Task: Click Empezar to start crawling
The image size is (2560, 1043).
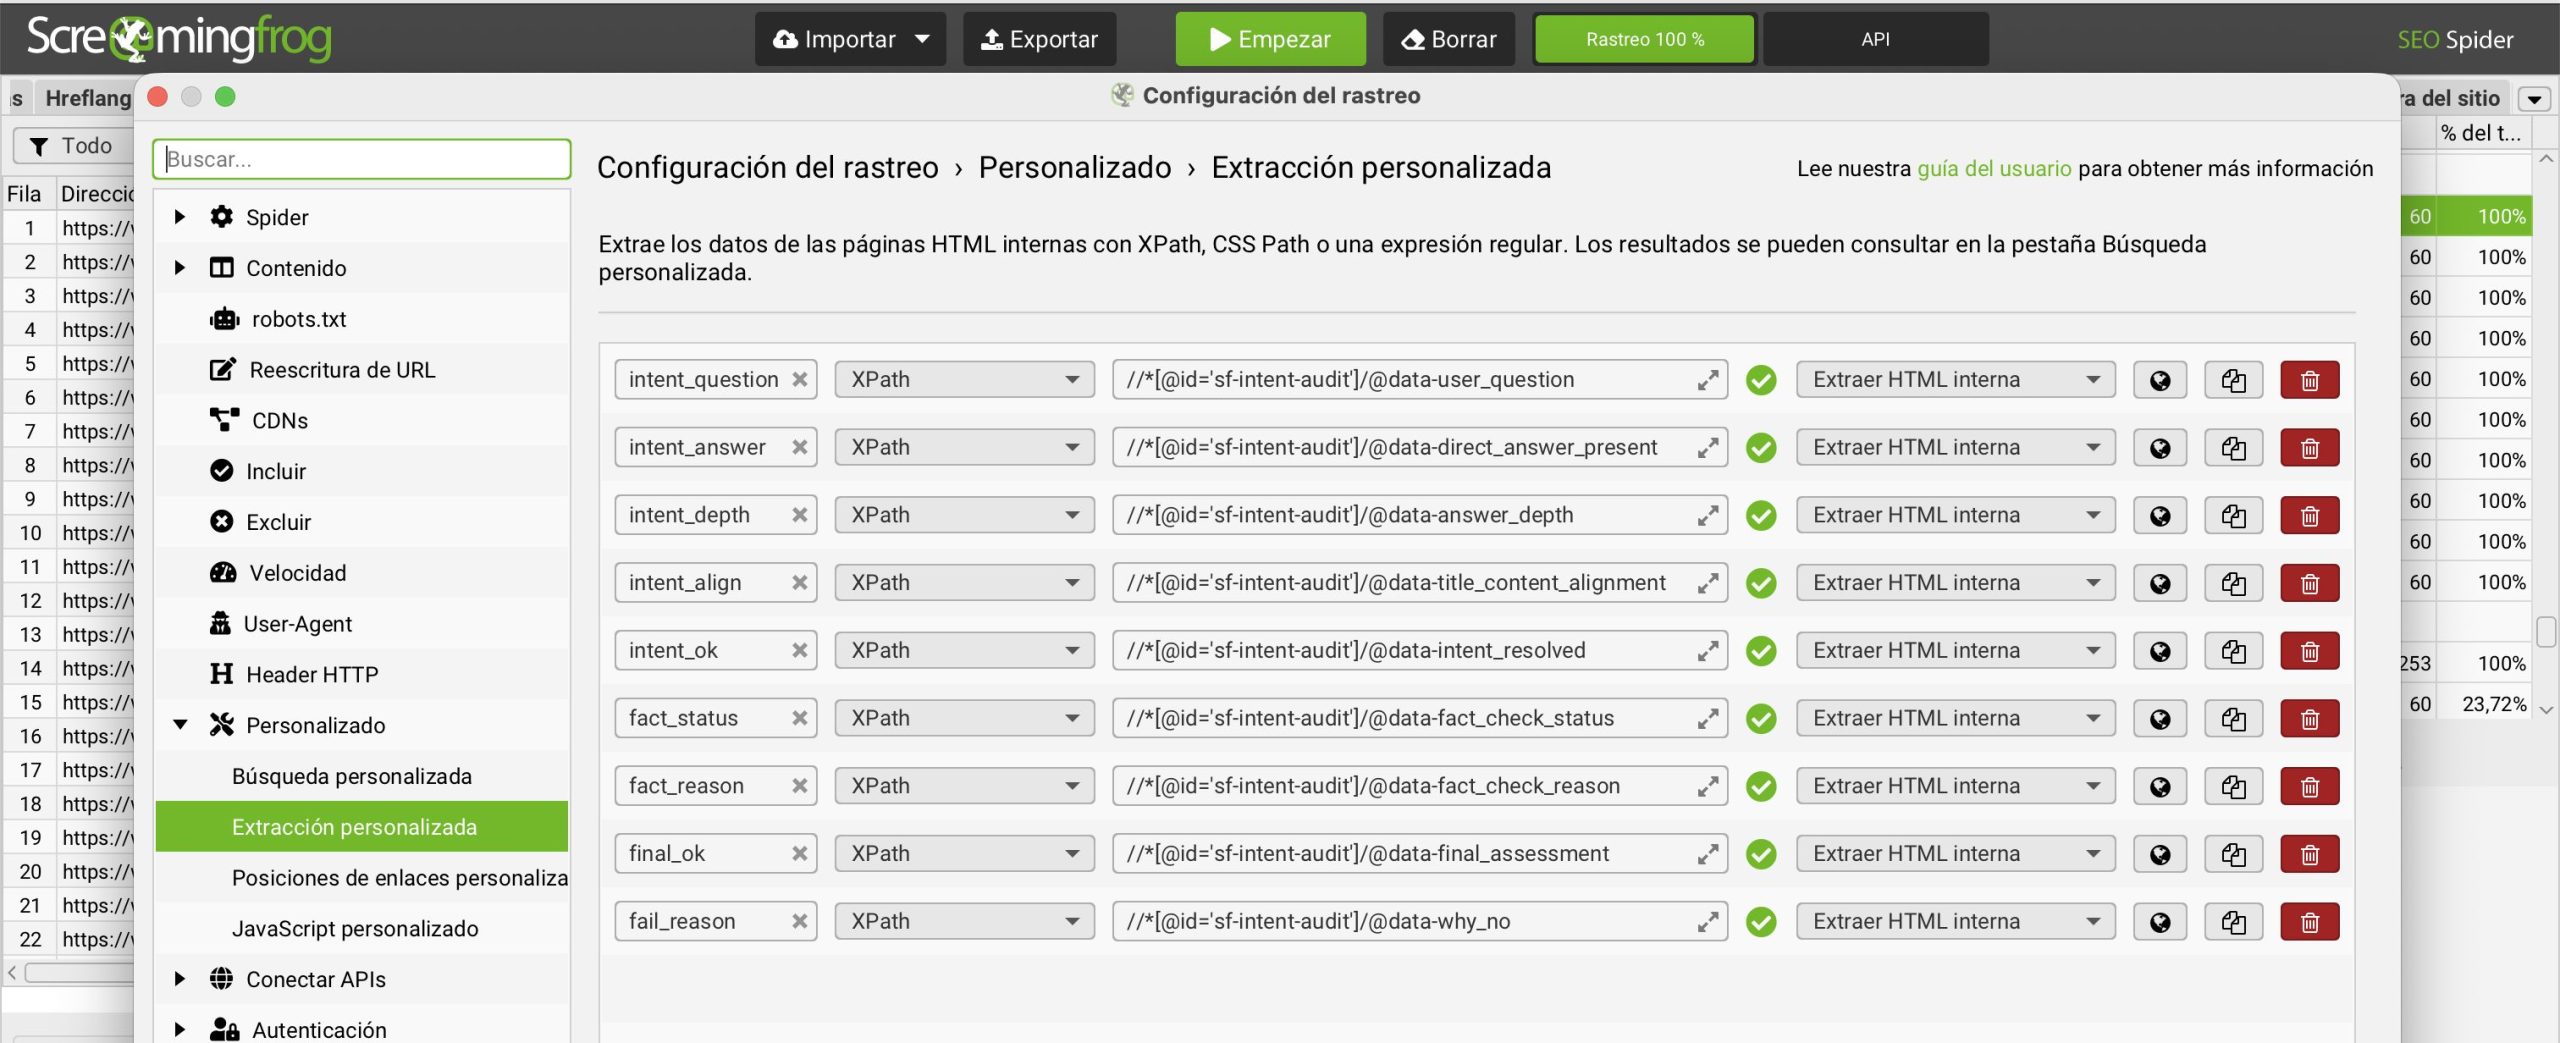Action: point(1270,39)
